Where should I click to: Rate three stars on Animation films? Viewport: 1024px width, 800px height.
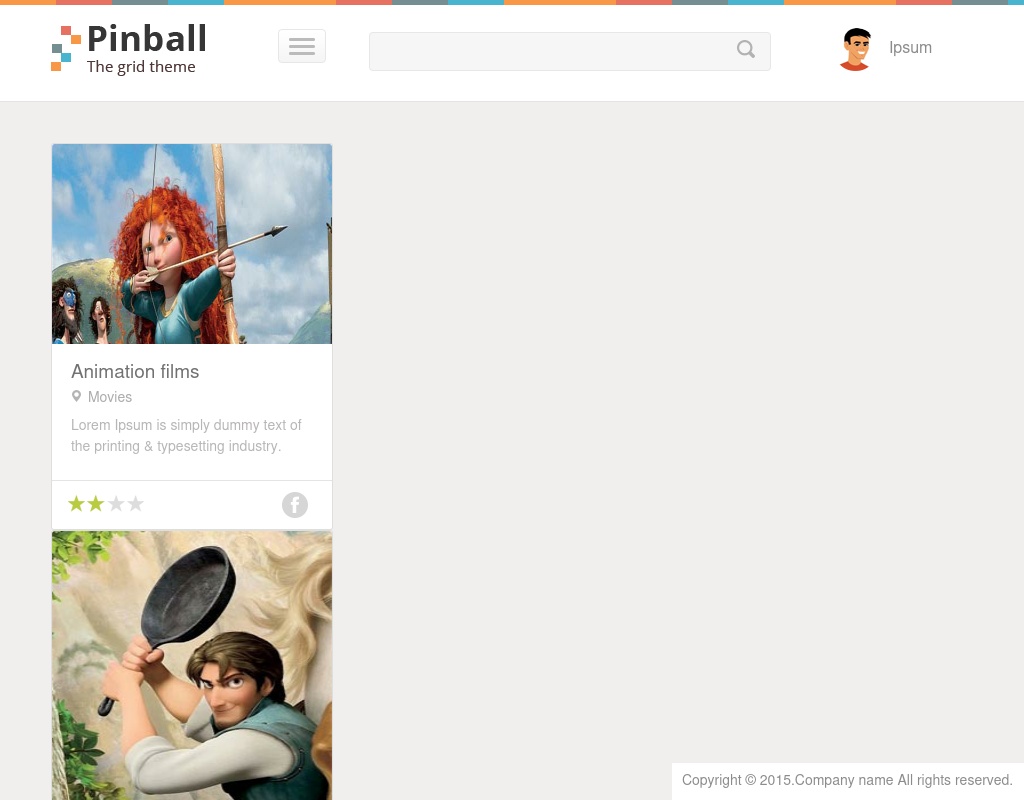tap(116, 504)
